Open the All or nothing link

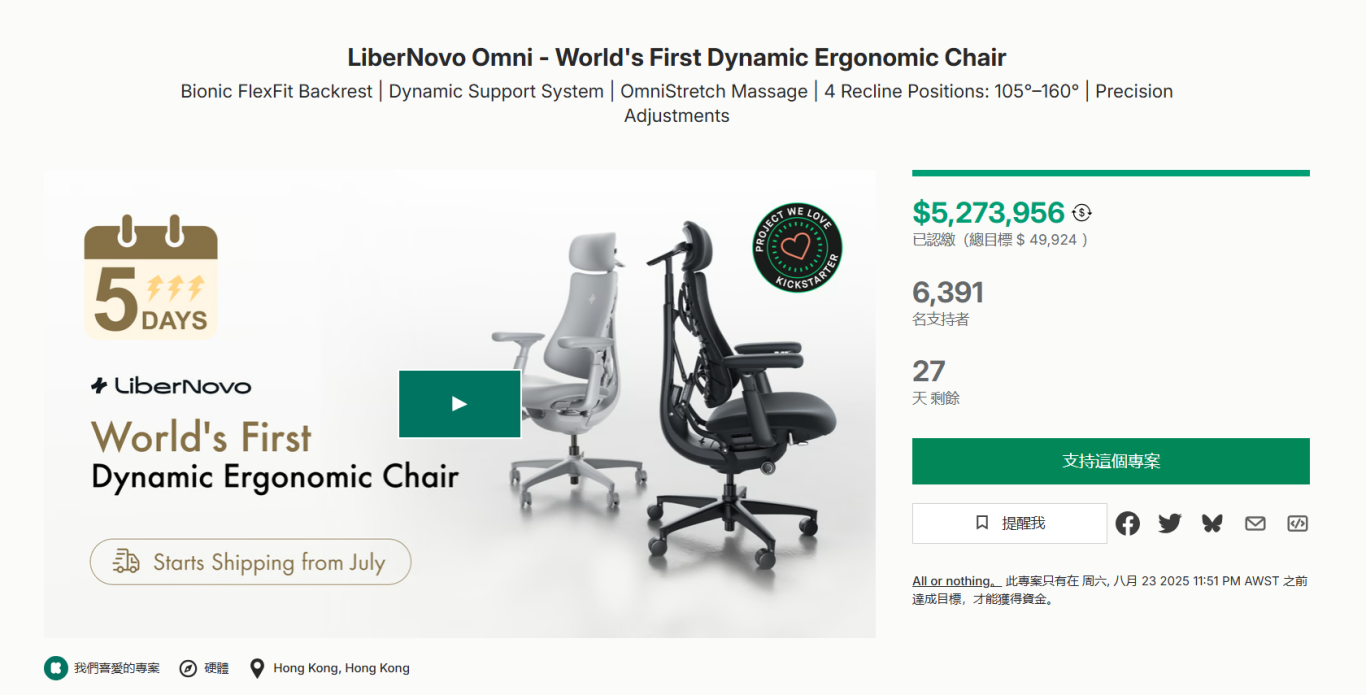[x=955, y=581]
